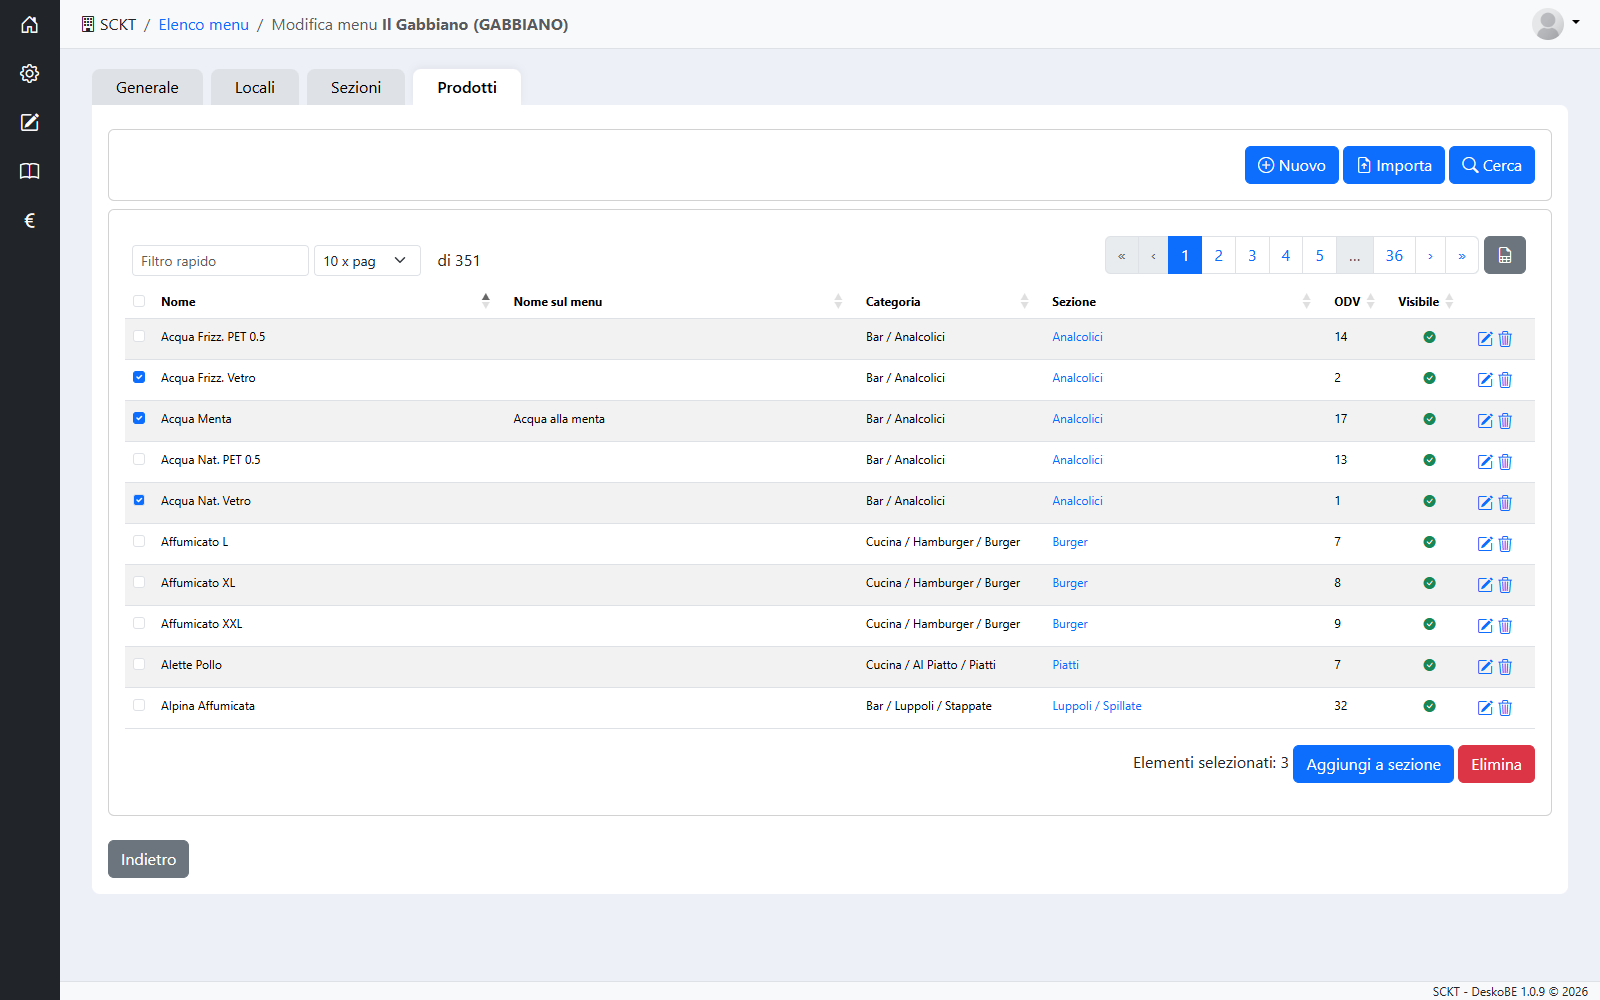The image size is (1600, 1000).
Task: Click the euro icon in sidebar
Action: (30, 220)
